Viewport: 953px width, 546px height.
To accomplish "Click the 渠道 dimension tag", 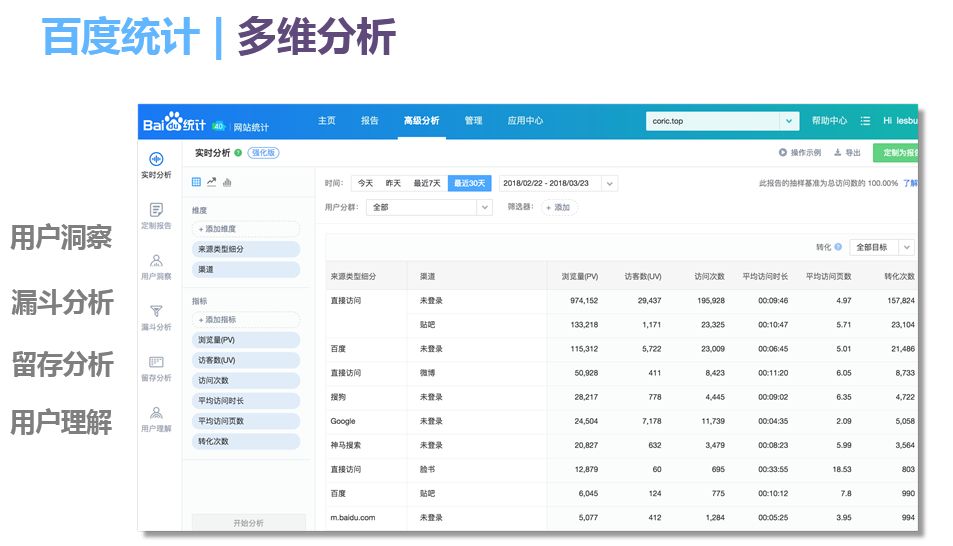I will (246, 269).
